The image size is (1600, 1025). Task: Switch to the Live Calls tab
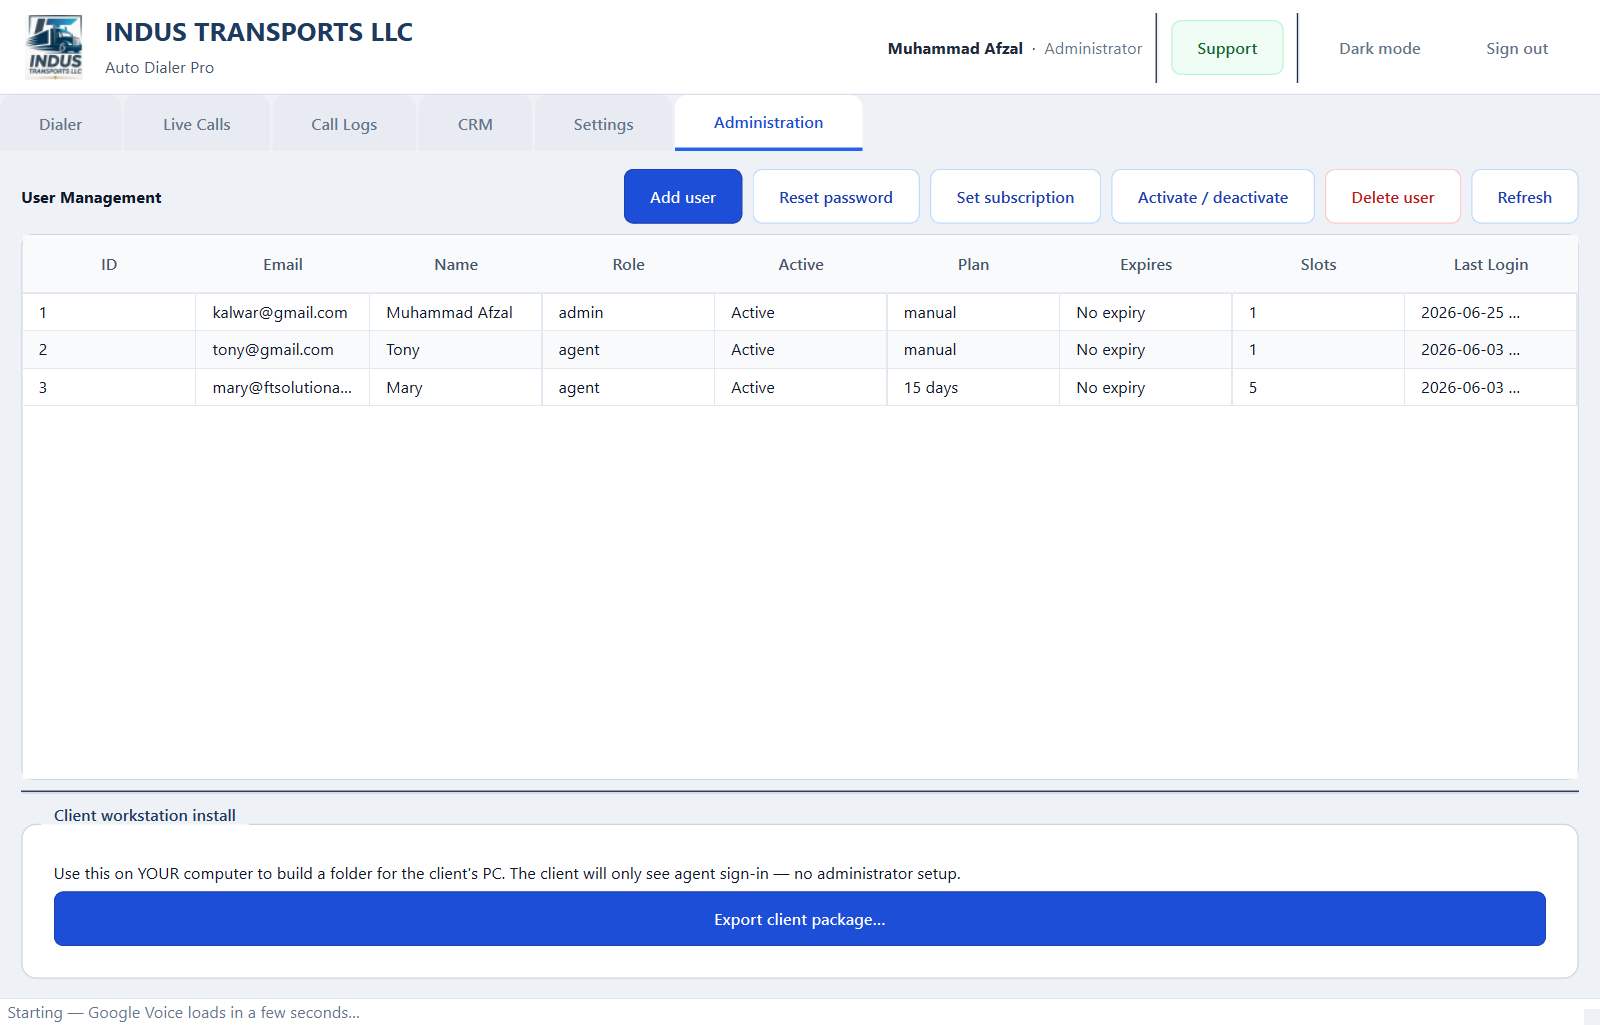[197, 124]
